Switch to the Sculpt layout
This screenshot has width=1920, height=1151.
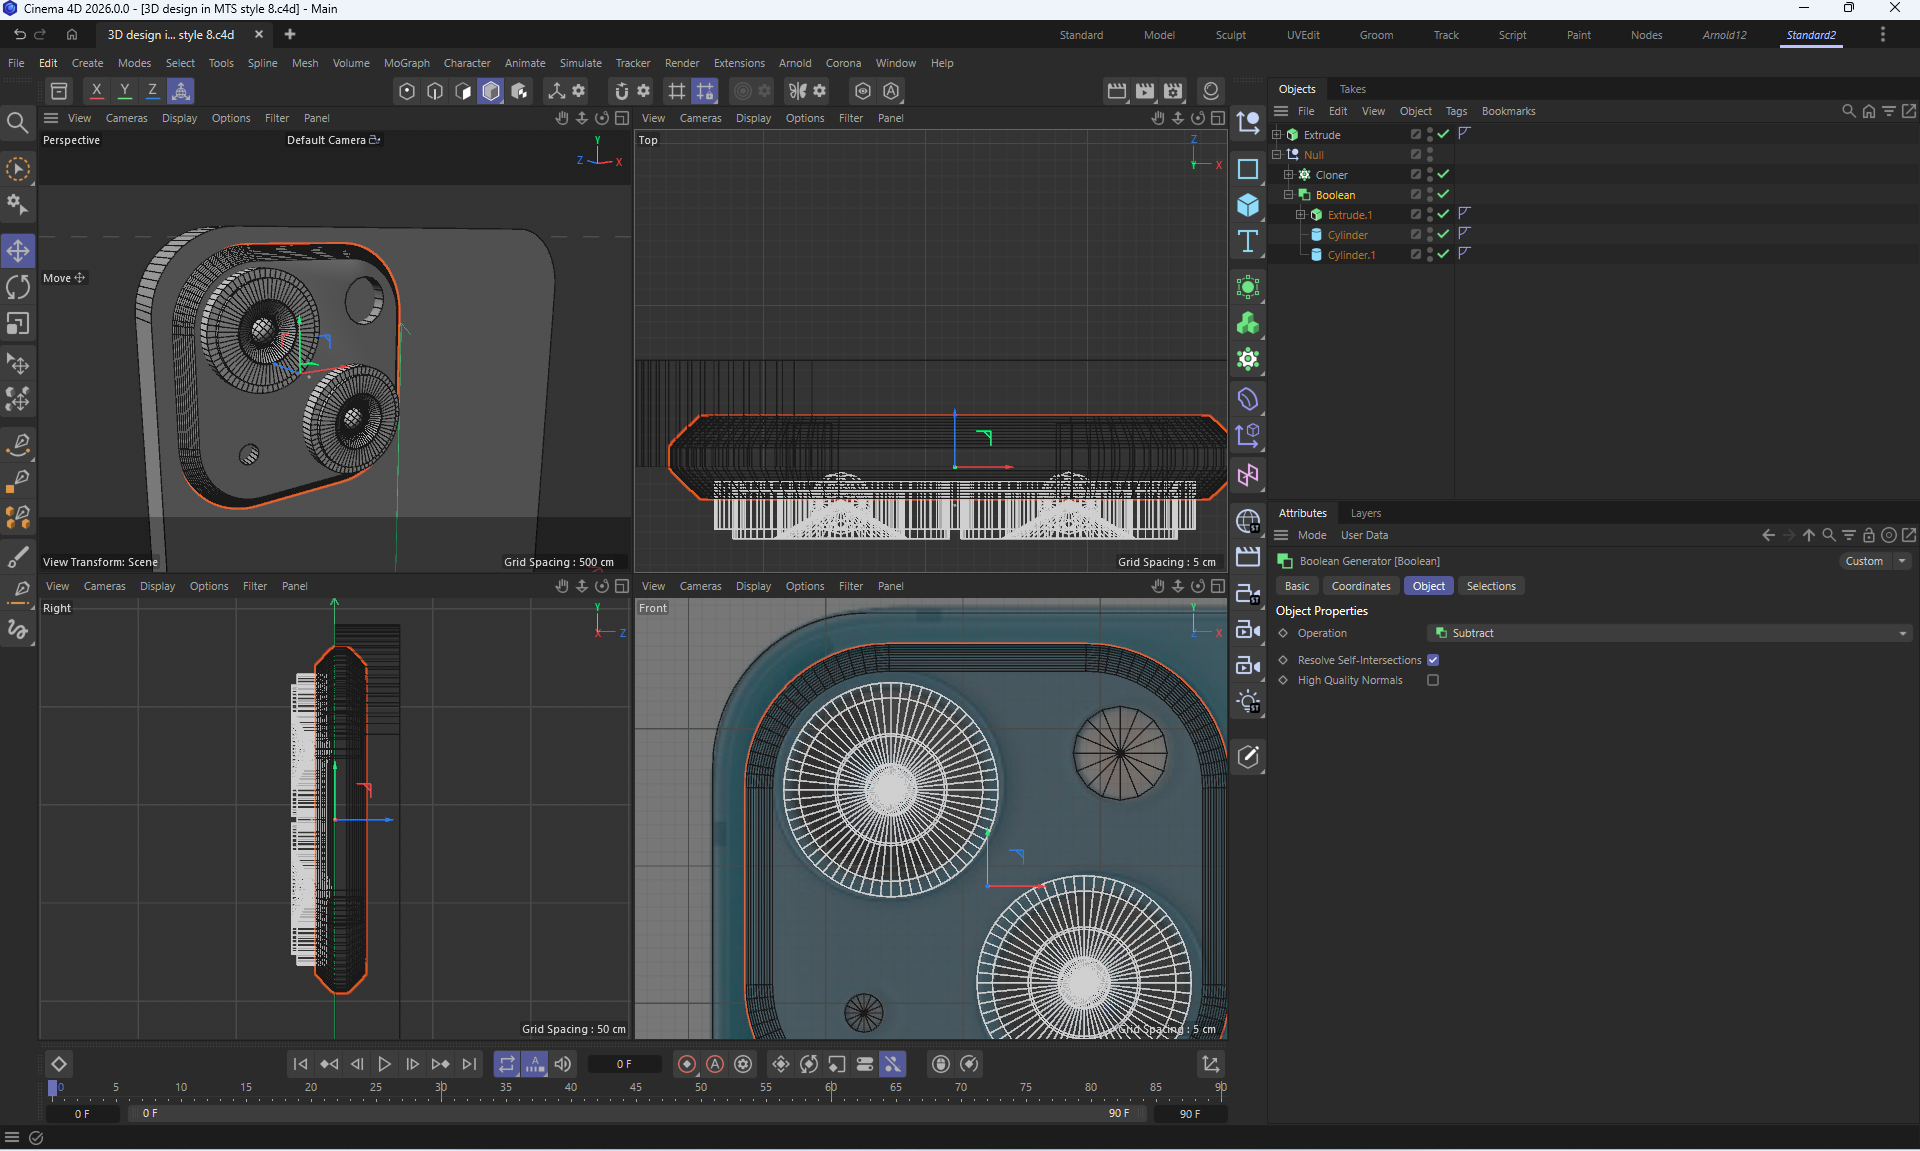coord(1230,35)
